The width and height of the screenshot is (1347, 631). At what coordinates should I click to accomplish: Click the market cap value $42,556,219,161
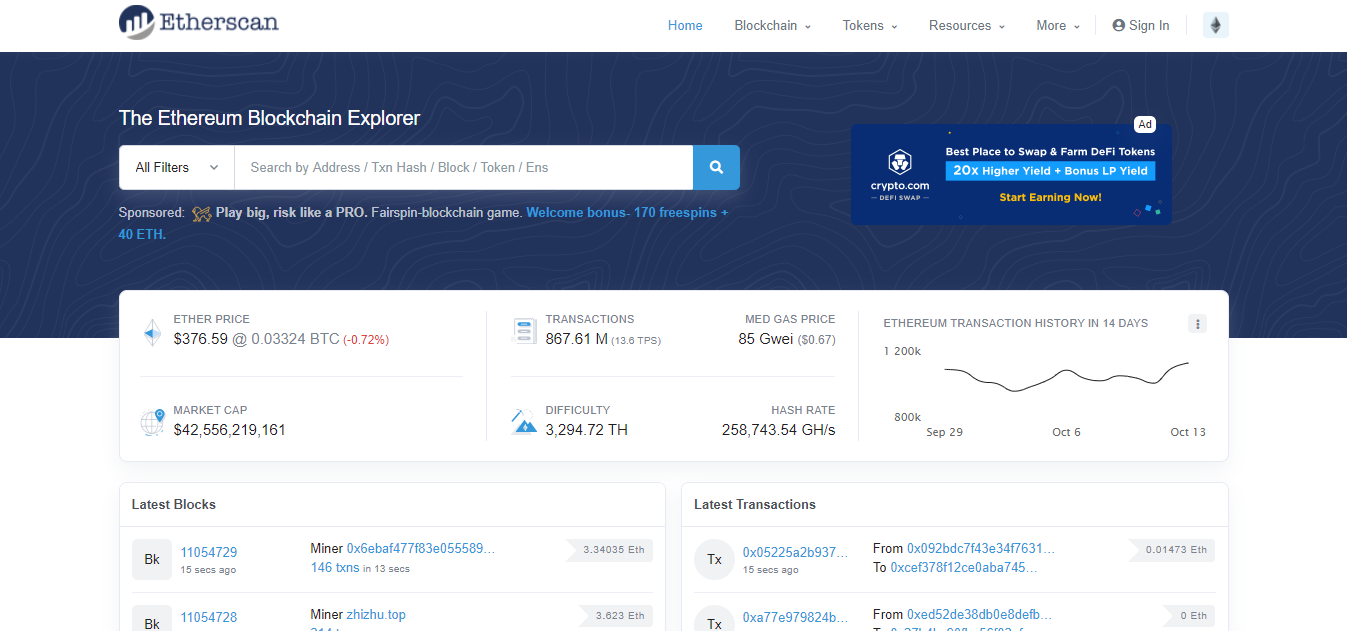[229, 430]
